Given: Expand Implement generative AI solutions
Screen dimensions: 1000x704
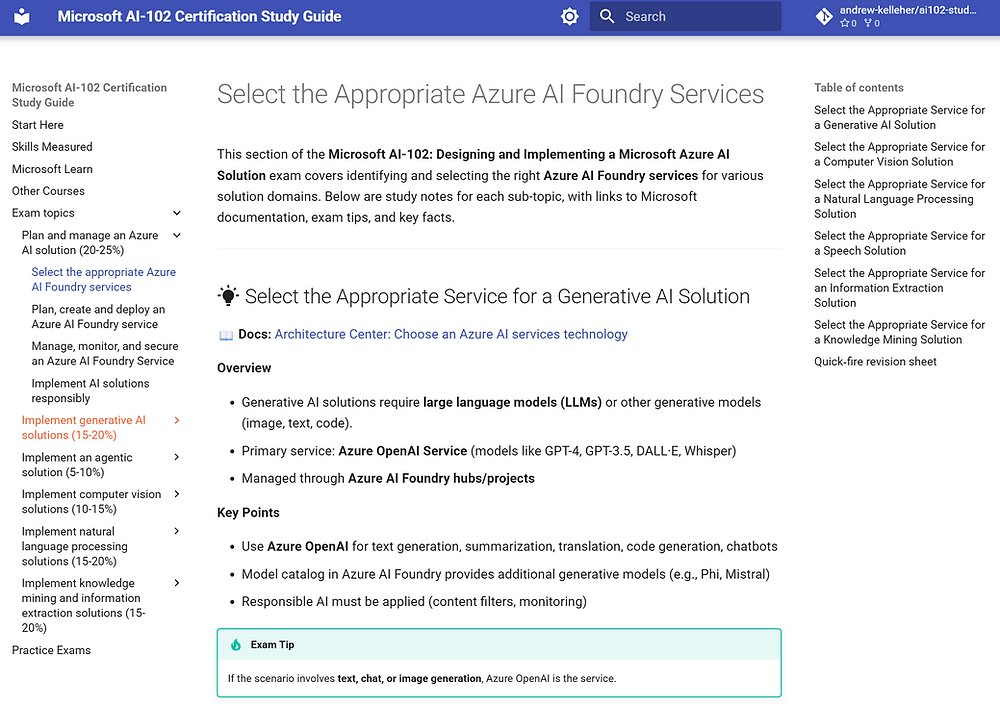Looking at the screenshot, I should pos(177,420).
